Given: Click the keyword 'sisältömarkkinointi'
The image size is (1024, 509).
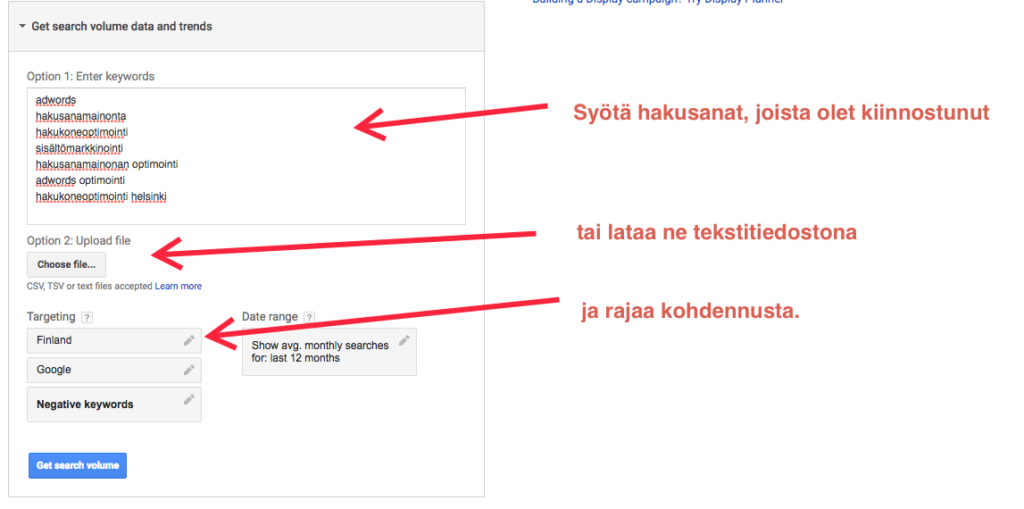Looking at the screenshot, I should (79, 148).
